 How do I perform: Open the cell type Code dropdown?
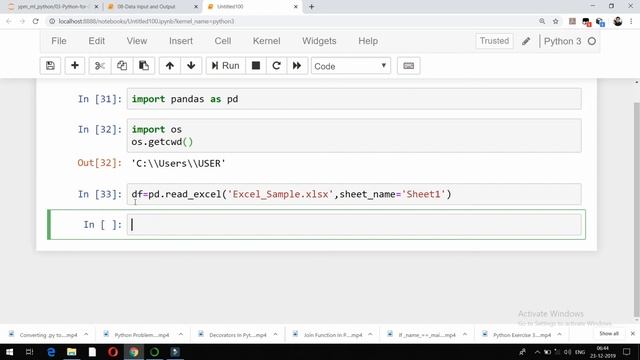(350, 66)
